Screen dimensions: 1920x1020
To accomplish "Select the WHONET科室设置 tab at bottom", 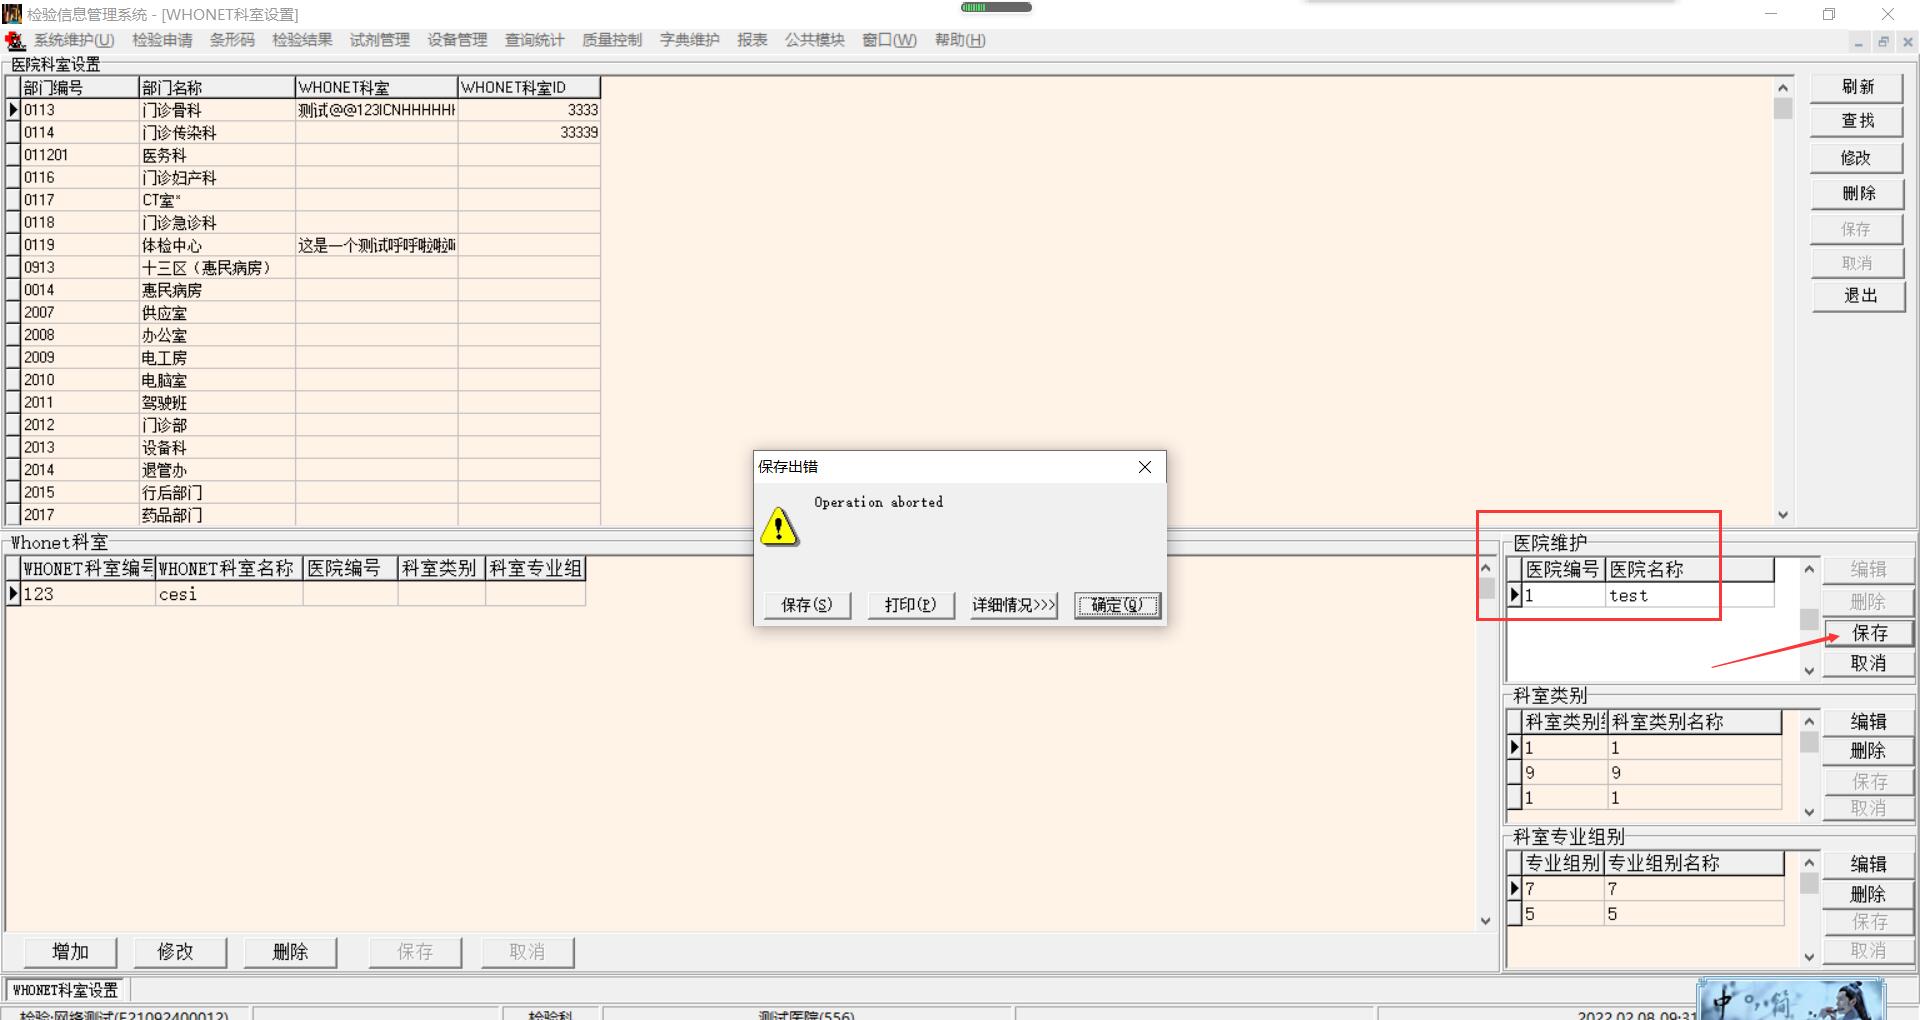I will coord(65,990).
